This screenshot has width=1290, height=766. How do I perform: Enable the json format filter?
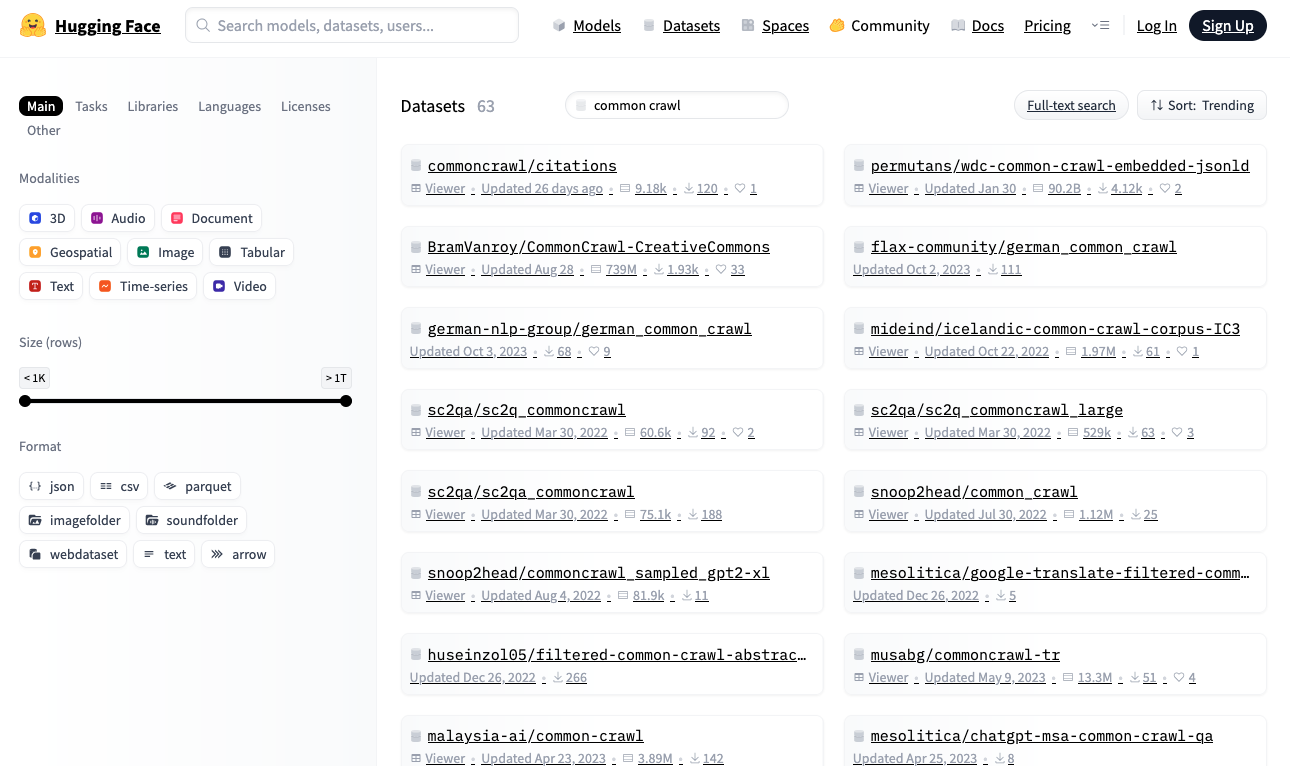pos(51,486)
